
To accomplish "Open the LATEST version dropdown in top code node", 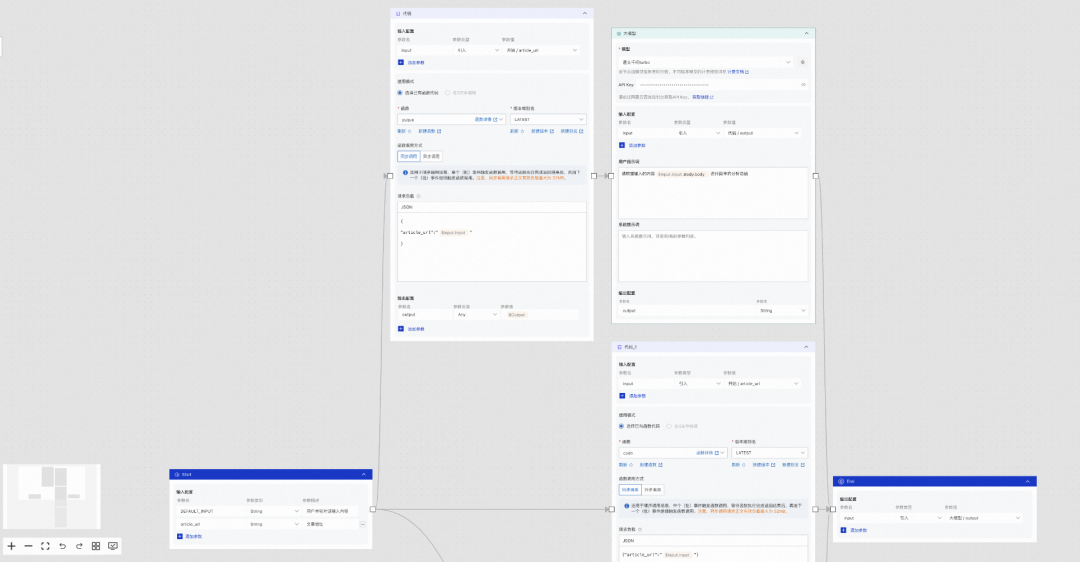I will pyautogui.click(x=546, y=119).
